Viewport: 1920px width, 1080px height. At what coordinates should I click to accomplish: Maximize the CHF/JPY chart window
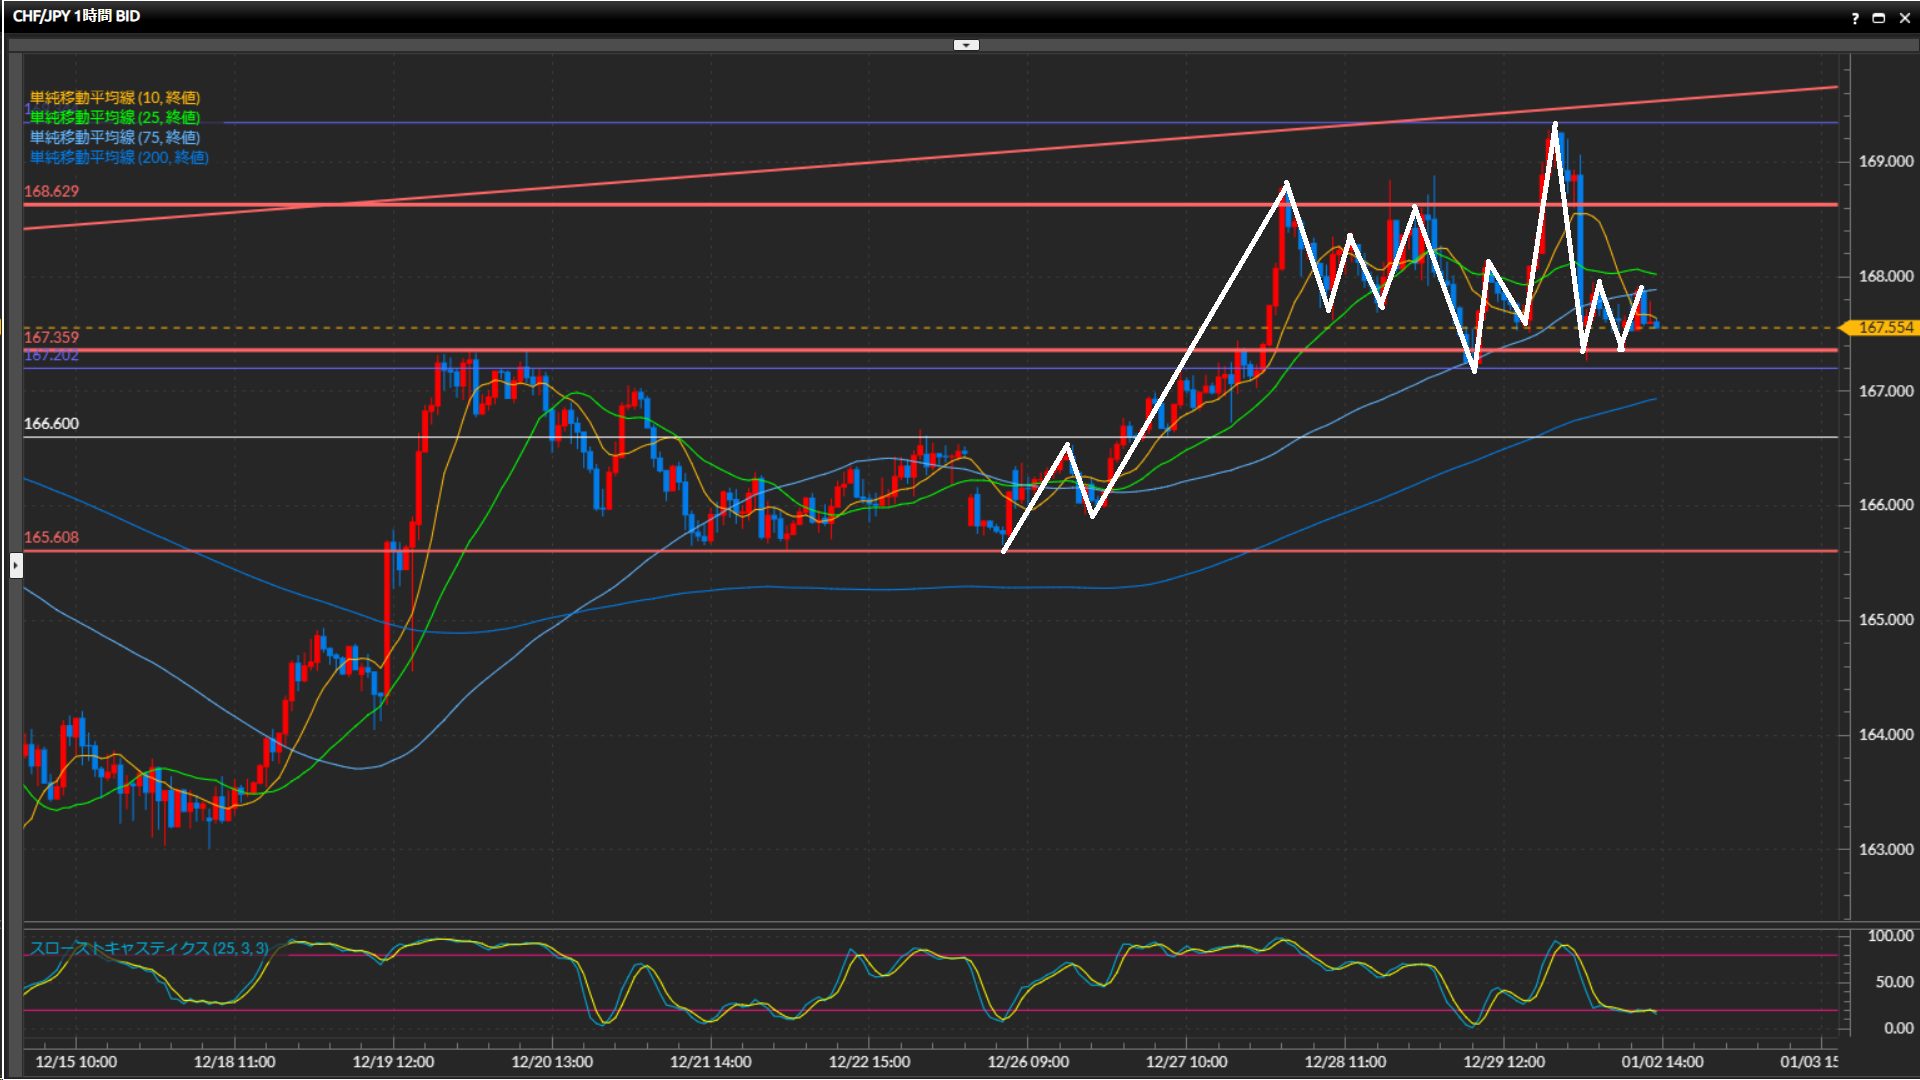tap(1879, 18)
